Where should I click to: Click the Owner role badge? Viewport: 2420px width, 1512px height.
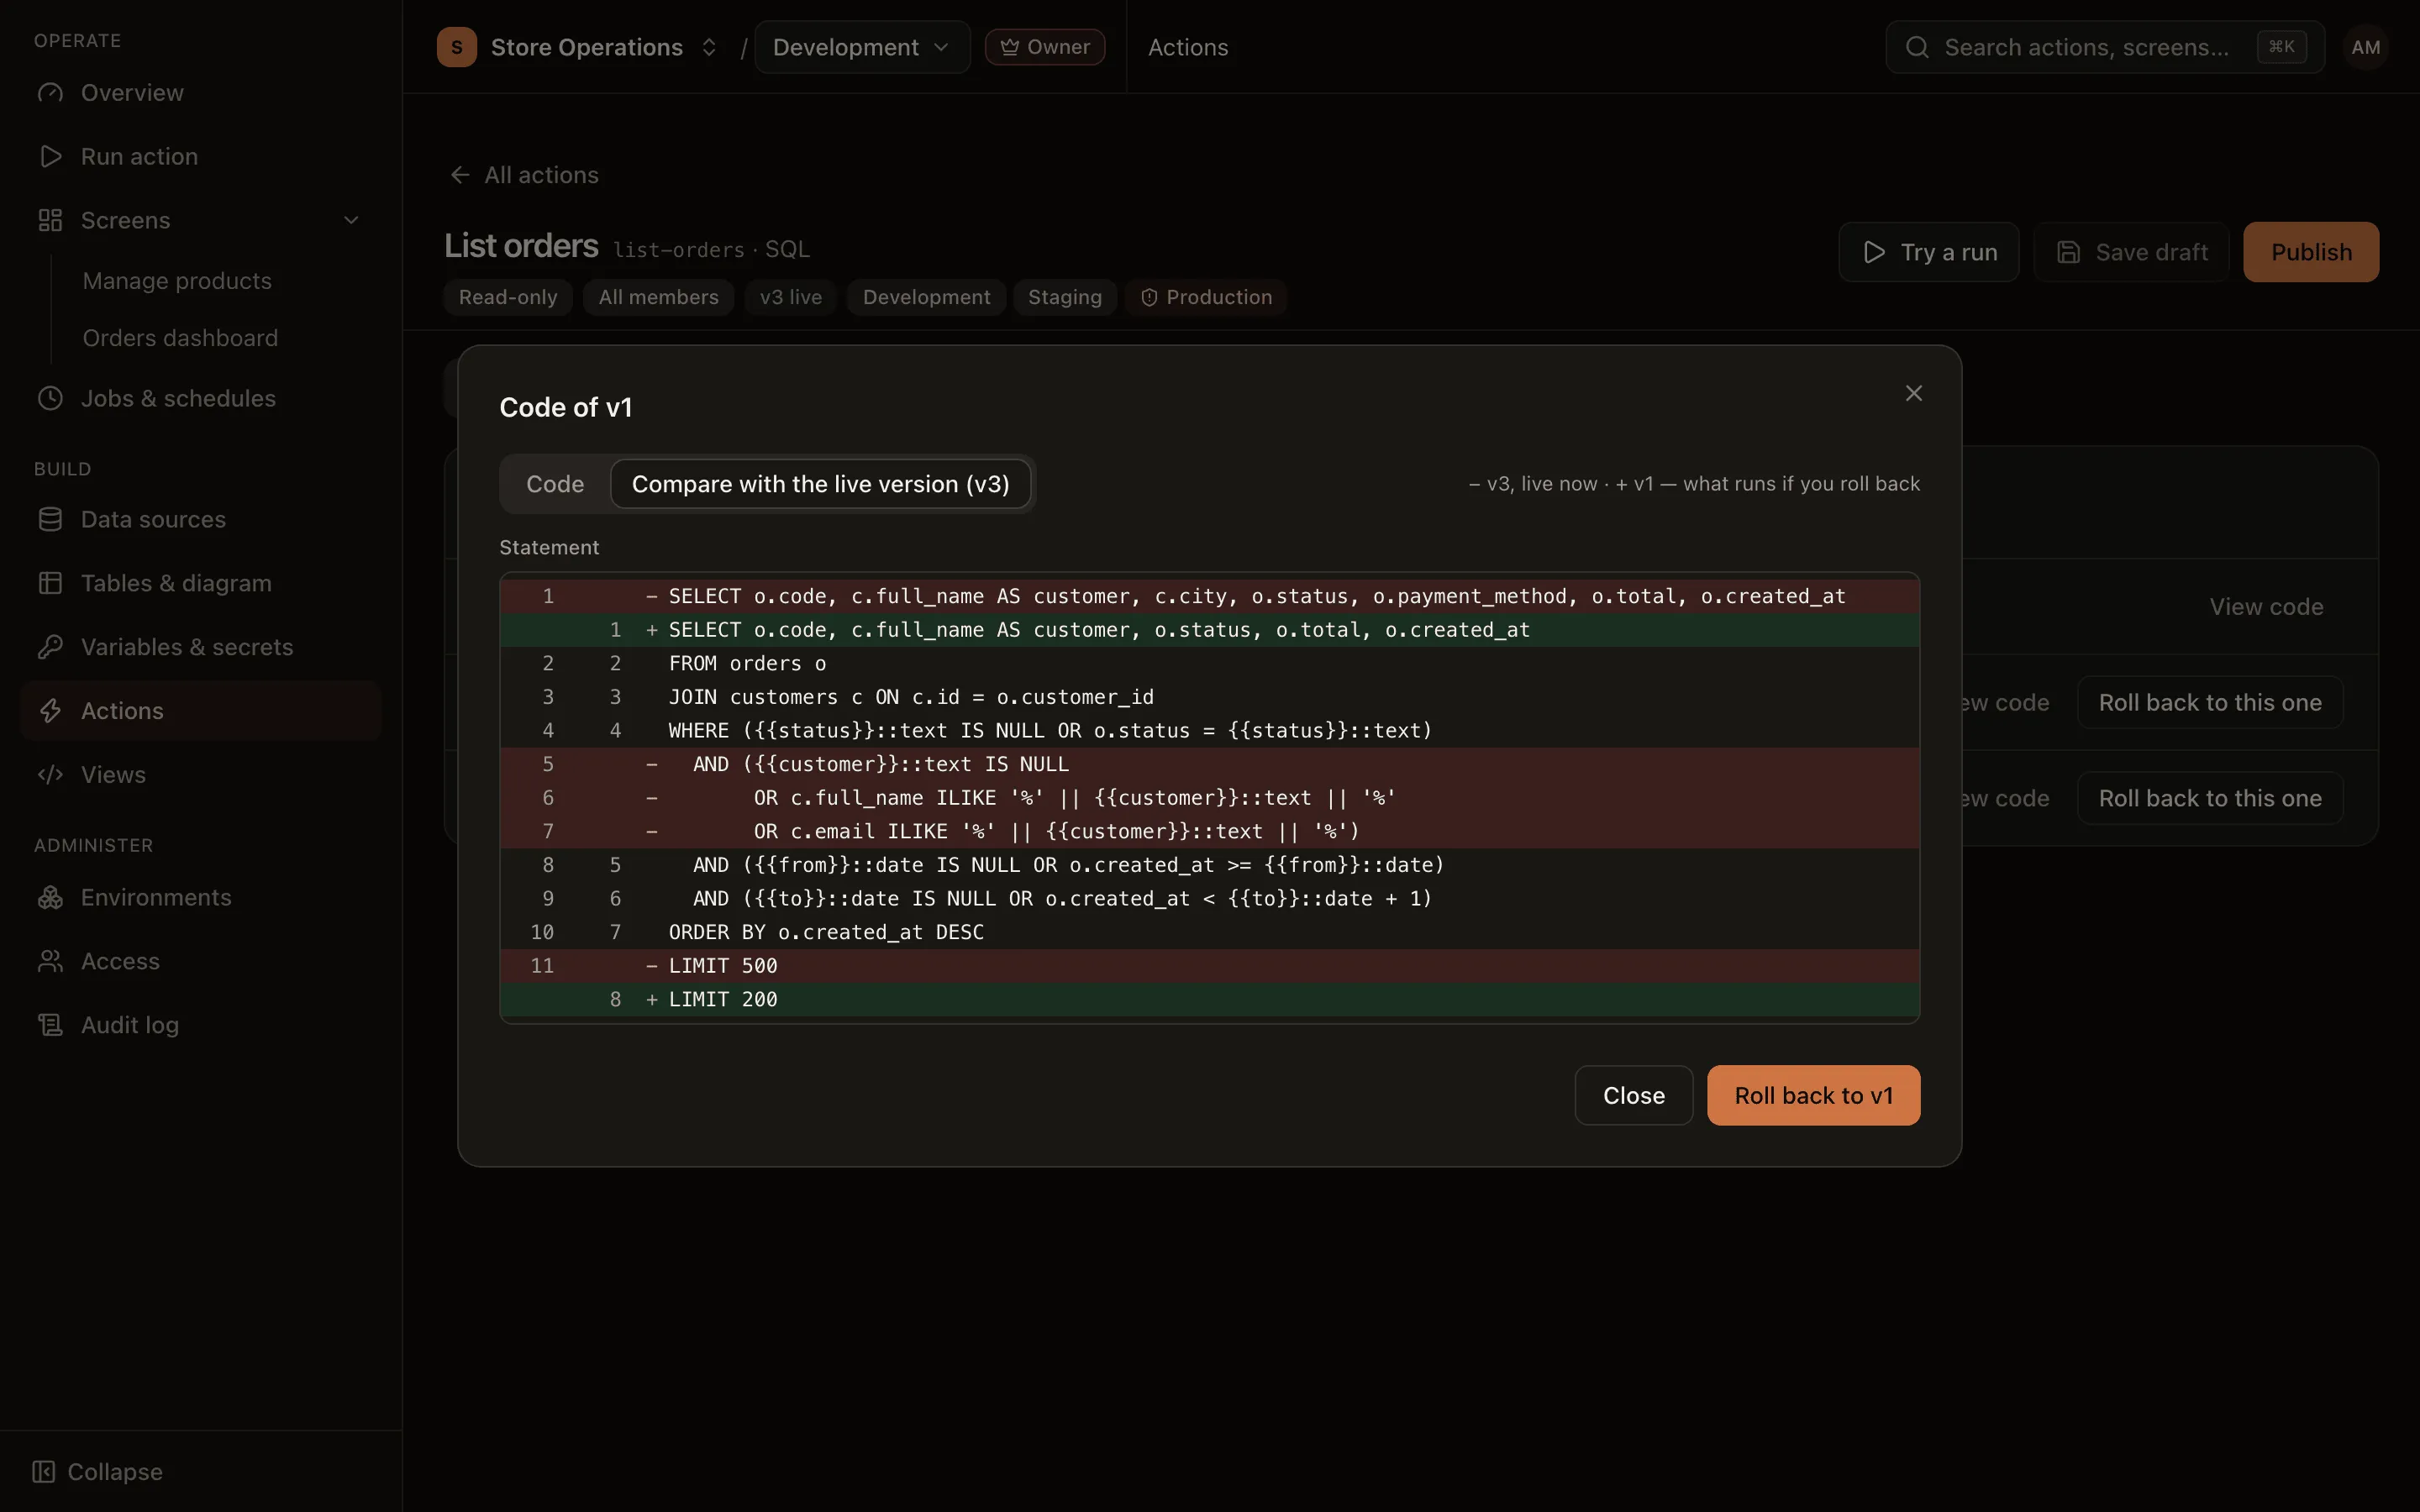[1045, 47]
